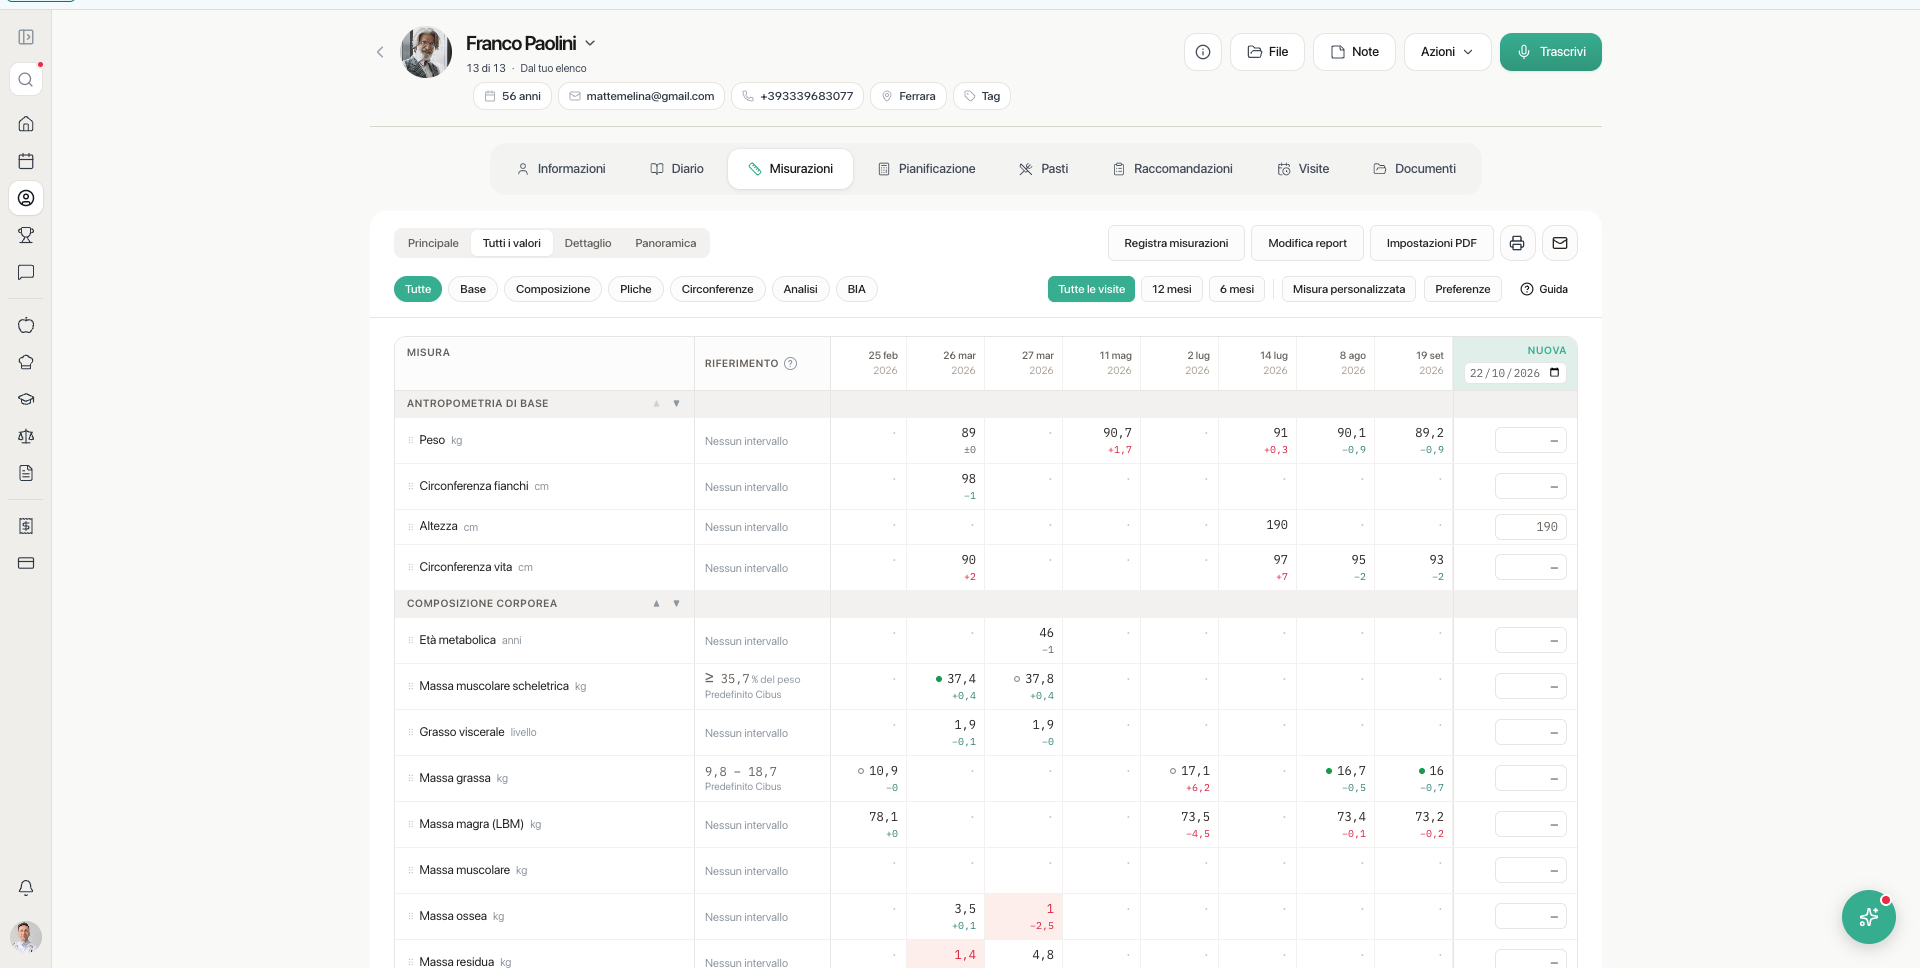Open the notifications bell icon
The height and width of the screenshot is (968, 1920).
[26, 888]
